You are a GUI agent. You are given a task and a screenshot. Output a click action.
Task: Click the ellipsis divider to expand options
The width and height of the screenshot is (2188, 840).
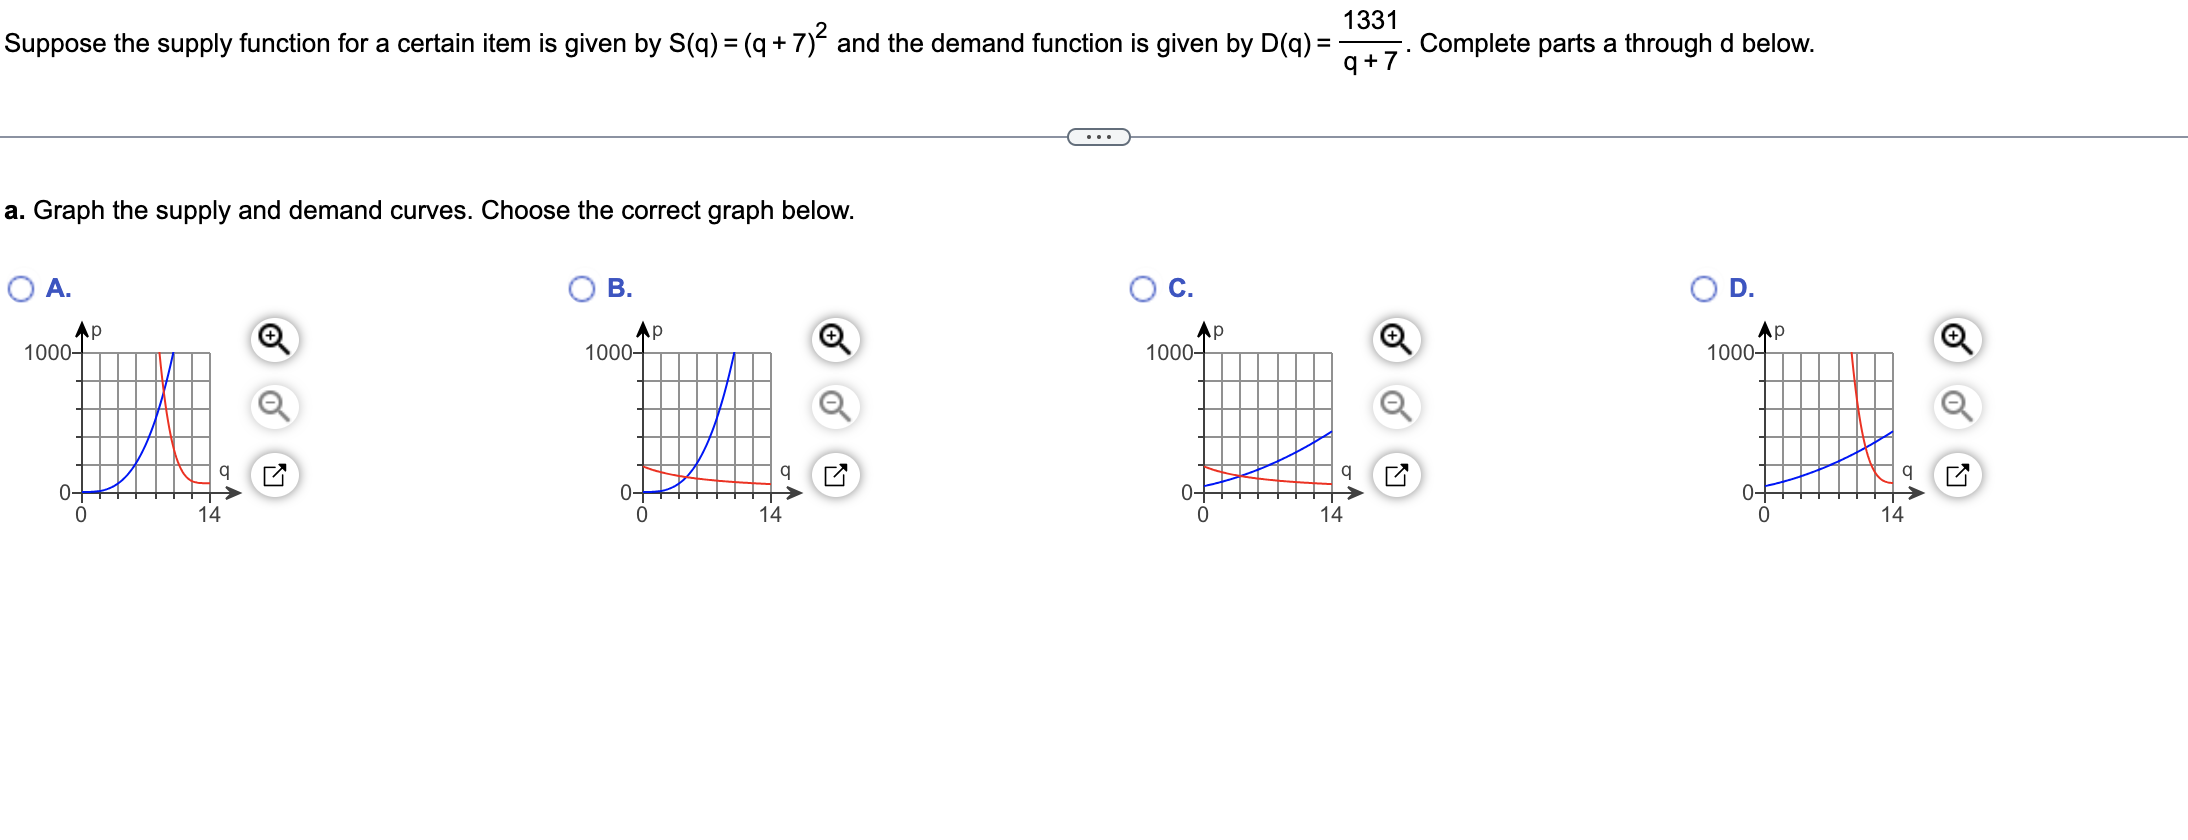tap(1097, 138)
